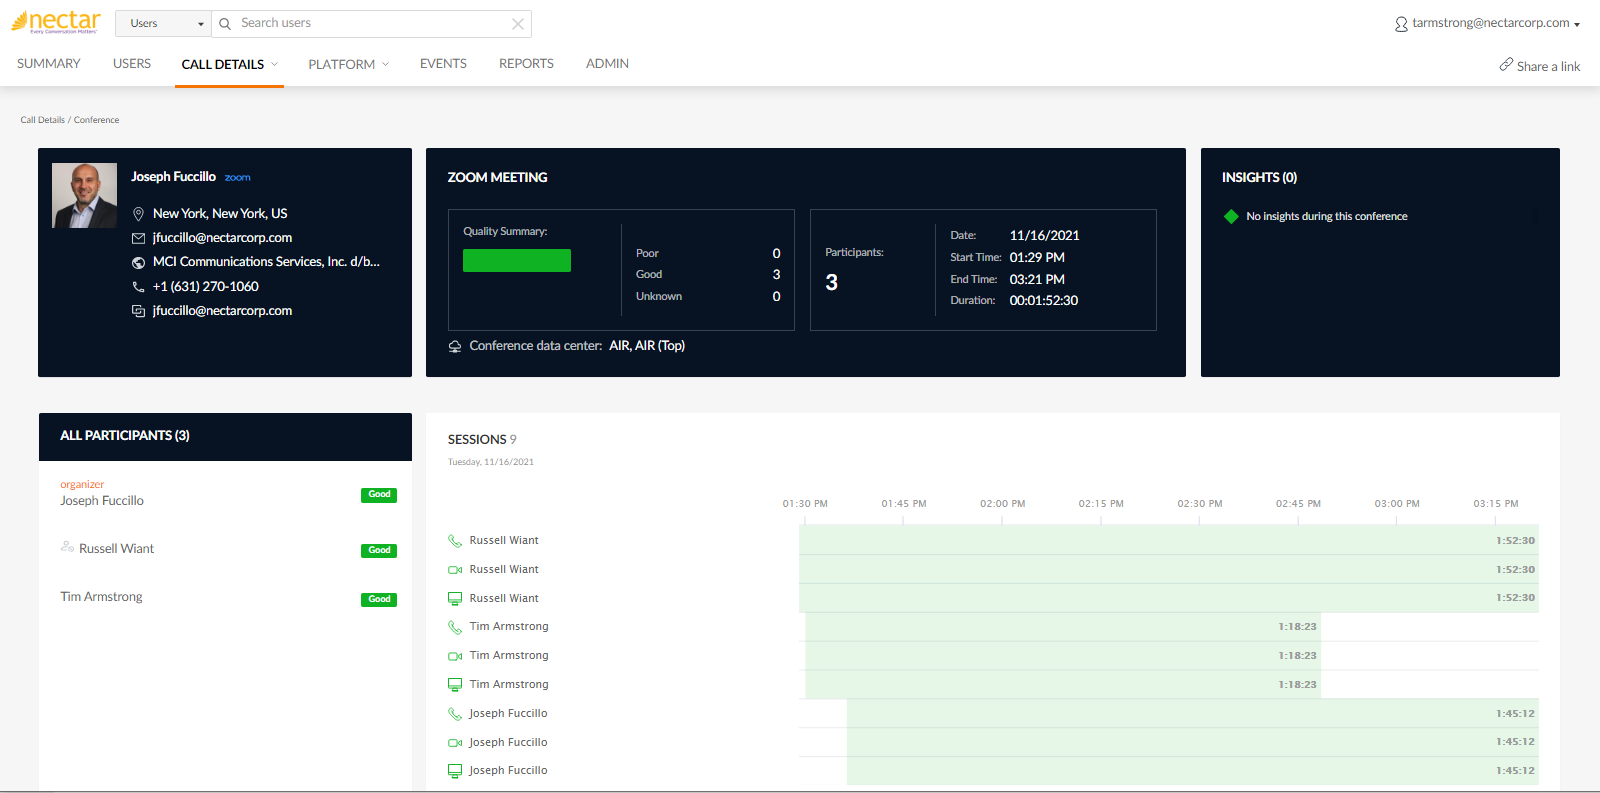
Task: Click Joseph Fuccillo video session camera icon
Action: 455,743
